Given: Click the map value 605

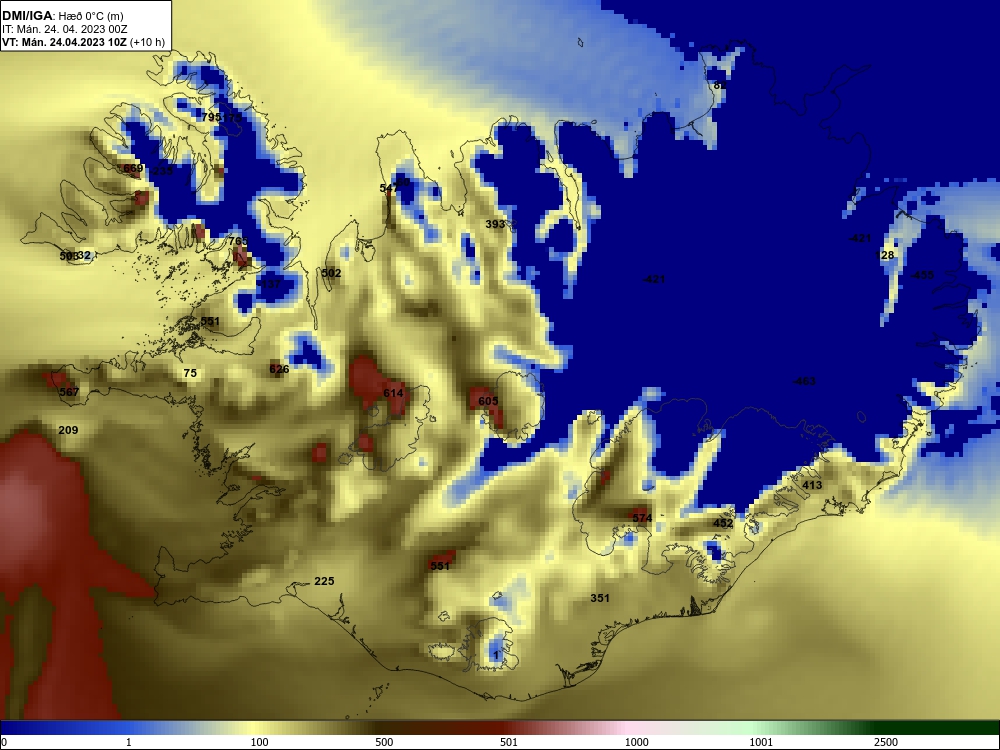Looking at the screenshot, I should [488, 401].
